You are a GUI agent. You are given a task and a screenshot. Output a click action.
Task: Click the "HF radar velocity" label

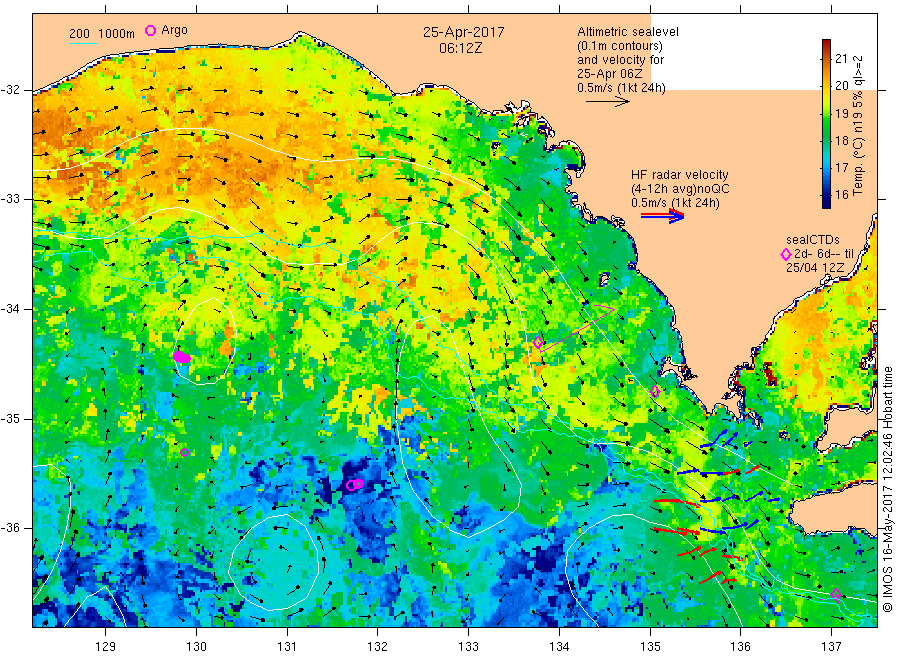tap(680, 174)
